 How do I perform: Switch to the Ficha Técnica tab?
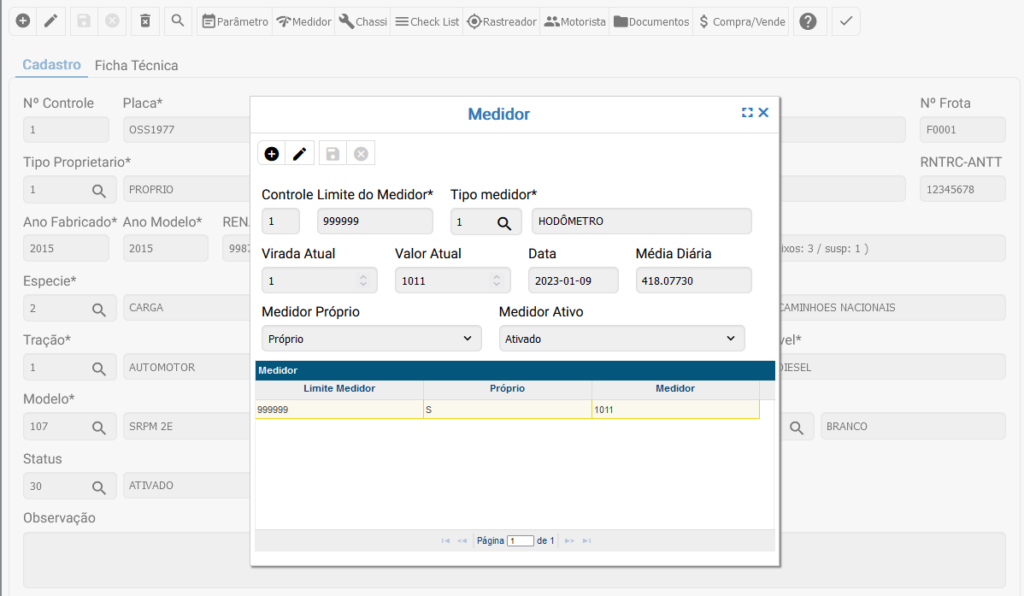pyautogui.click(x=136, y=65)
